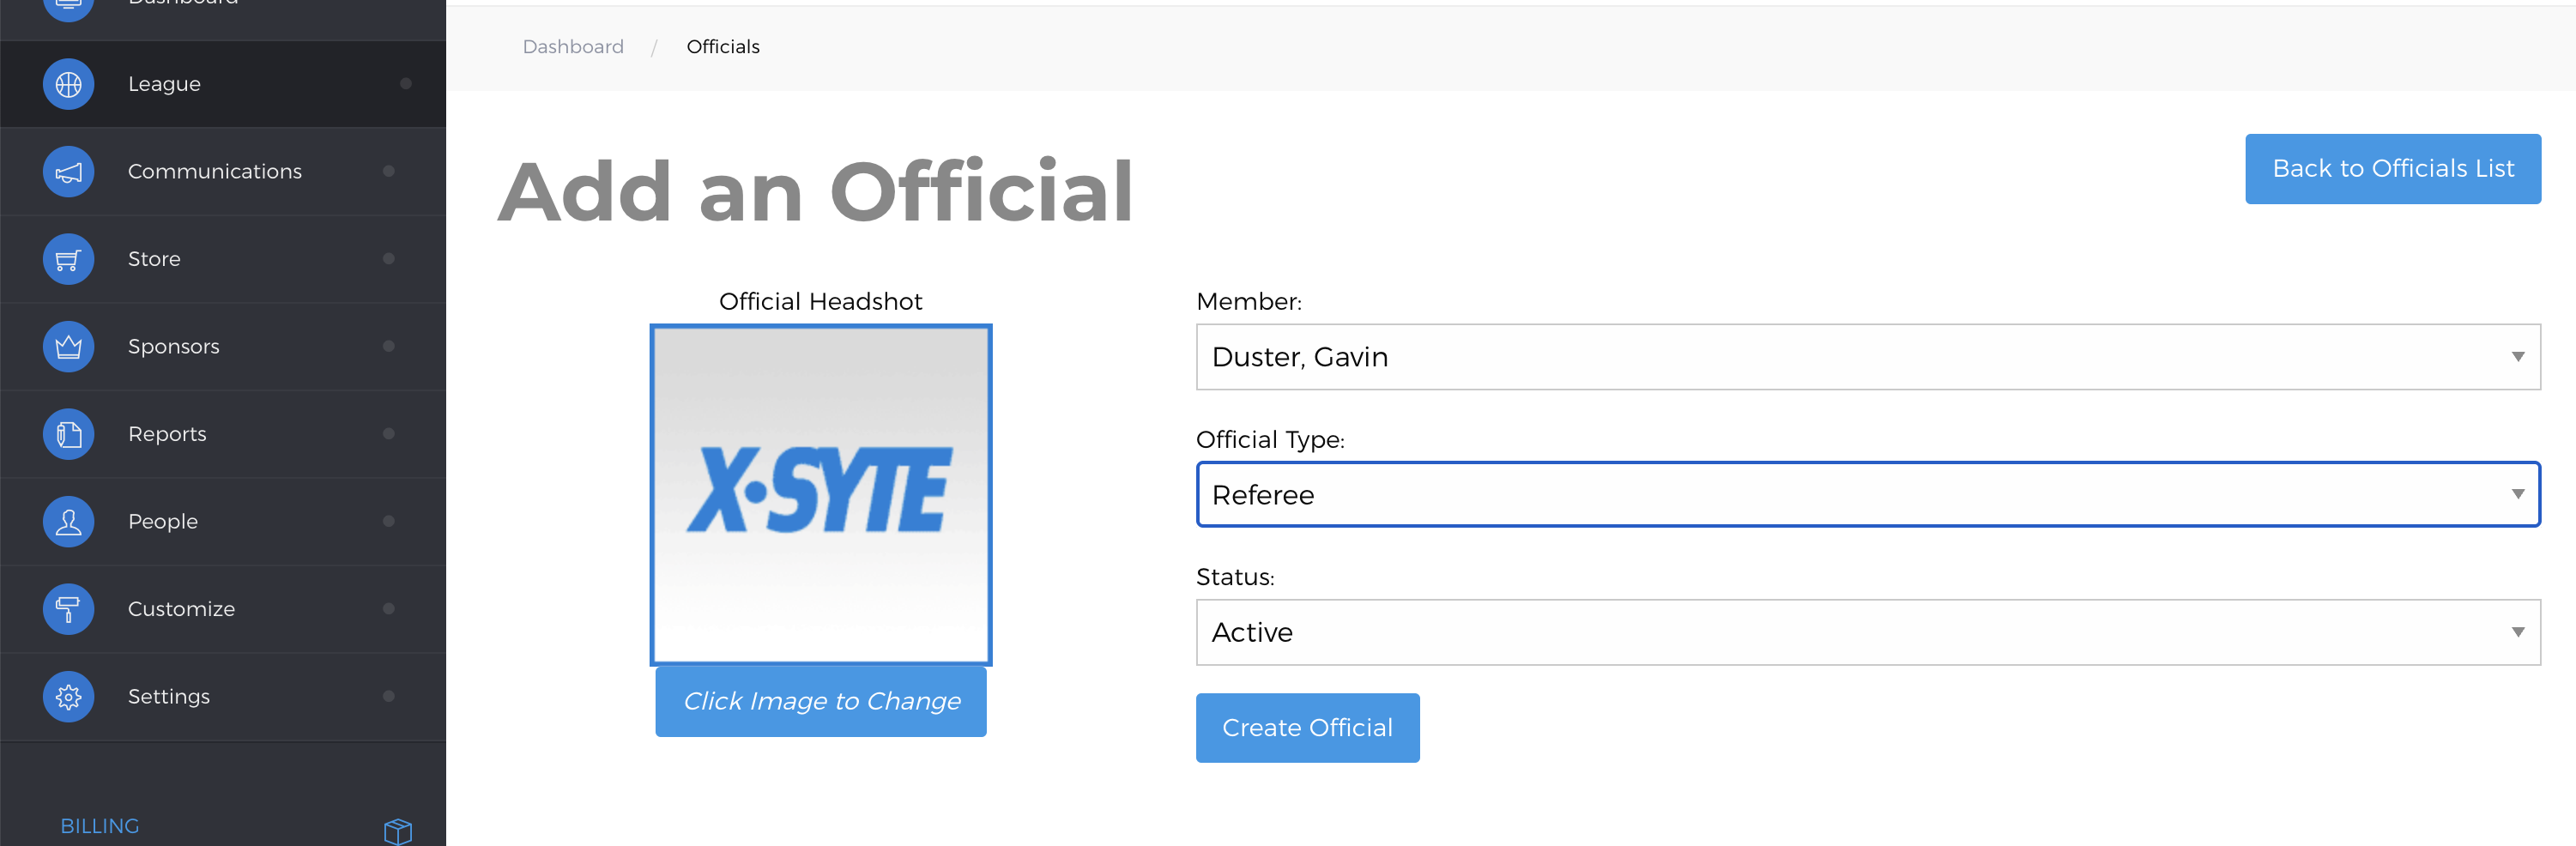This screenshot has width=2576, height=846.
Task: Open the Store menu
Action: tap(223, 259)
